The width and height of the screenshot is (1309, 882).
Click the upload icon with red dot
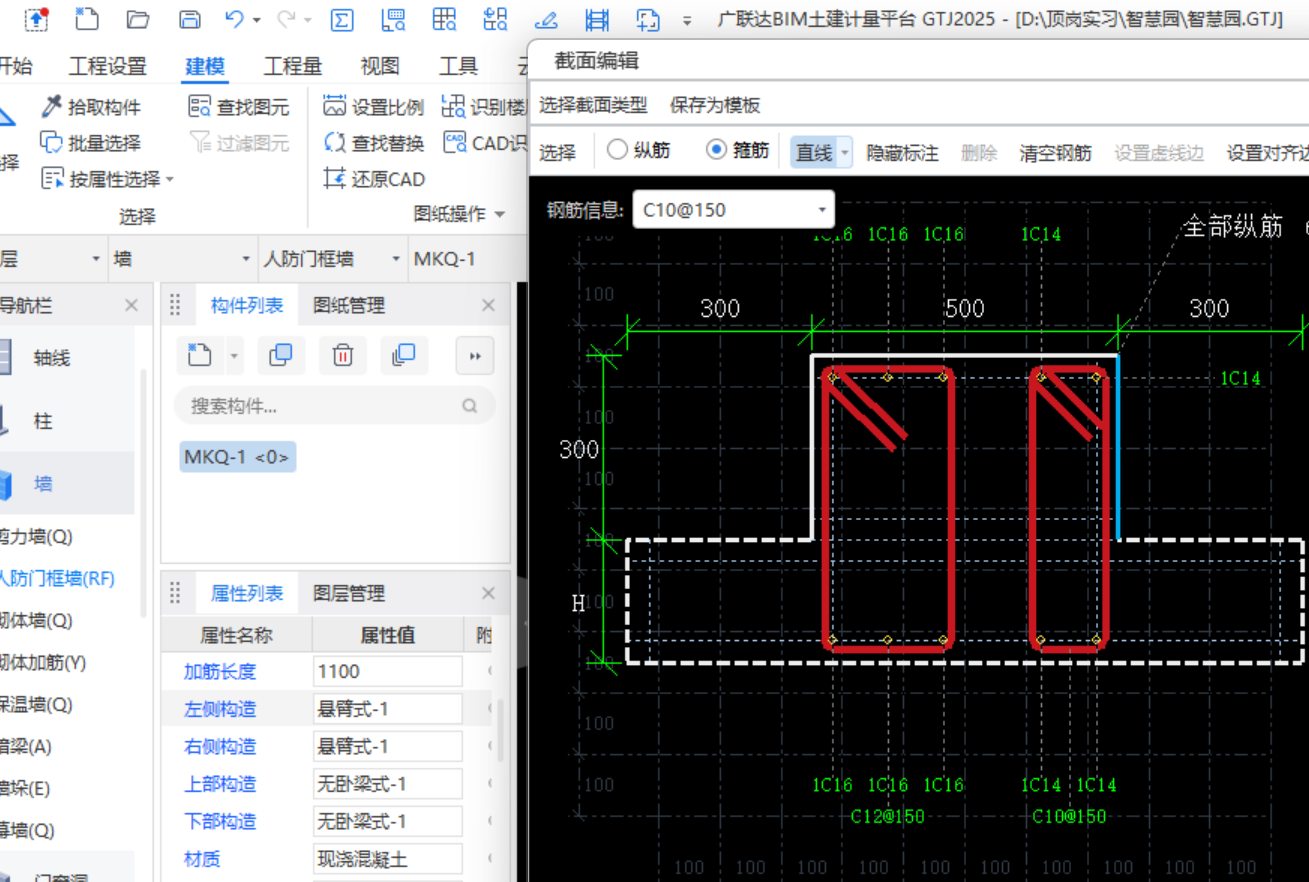pos(36,19)
